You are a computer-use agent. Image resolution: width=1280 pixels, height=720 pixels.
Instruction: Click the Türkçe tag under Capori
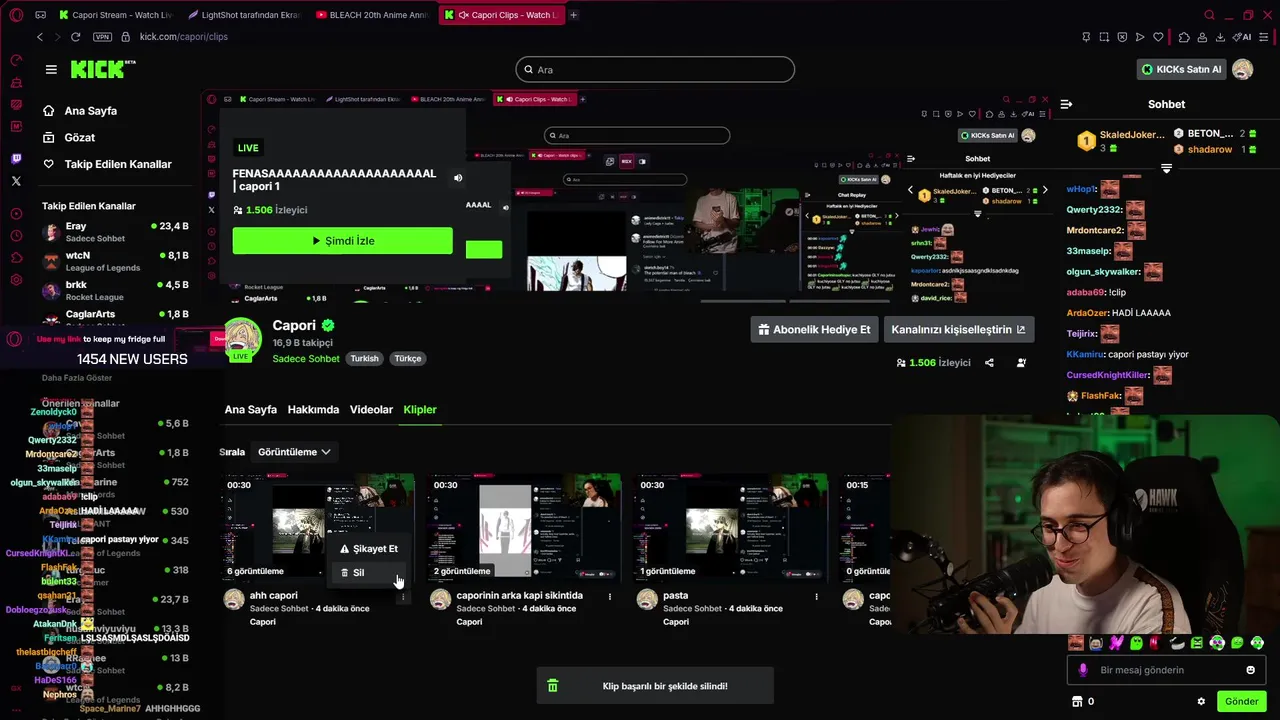coord(407,359)
